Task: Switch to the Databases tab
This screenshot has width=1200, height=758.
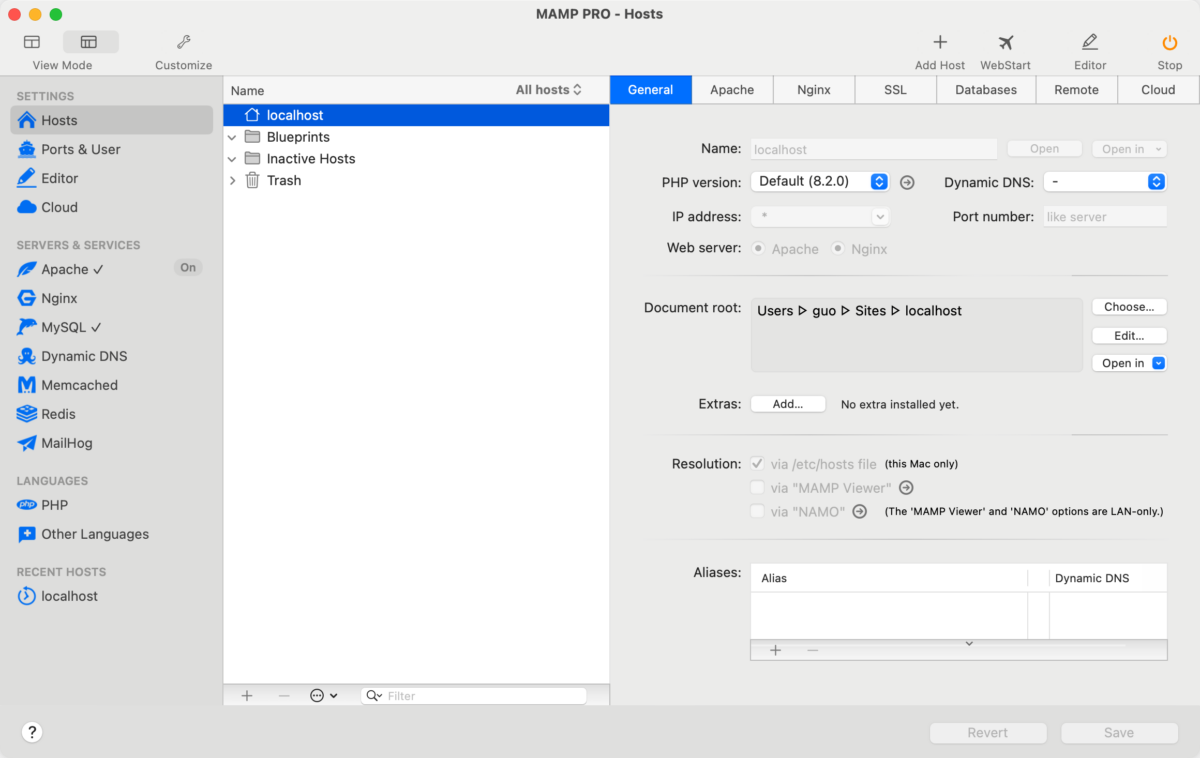Action: point(986,90)
